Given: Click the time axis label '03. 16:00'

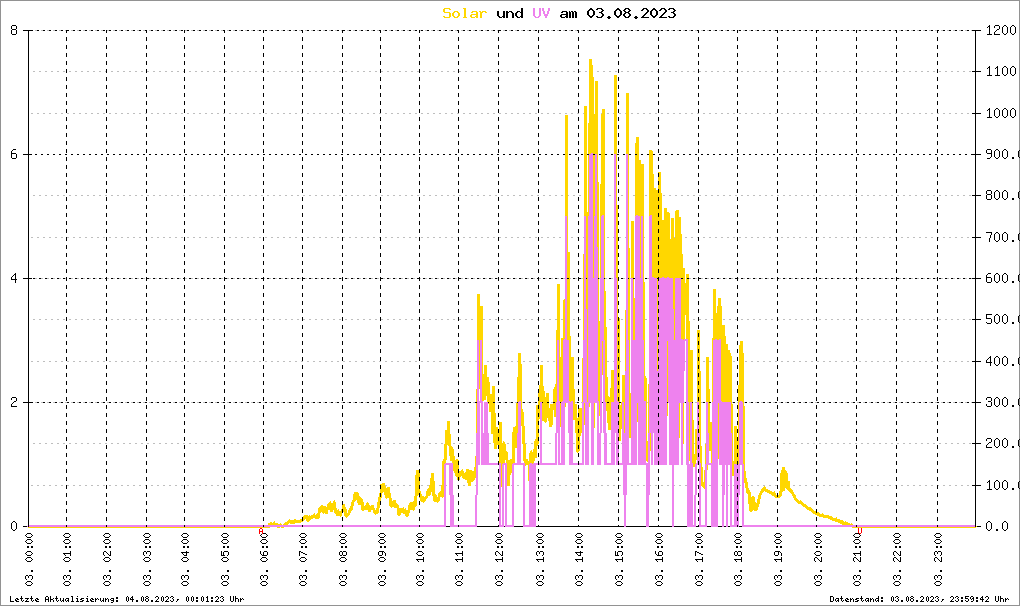Looking at the screenshot, I should [659, 559].
